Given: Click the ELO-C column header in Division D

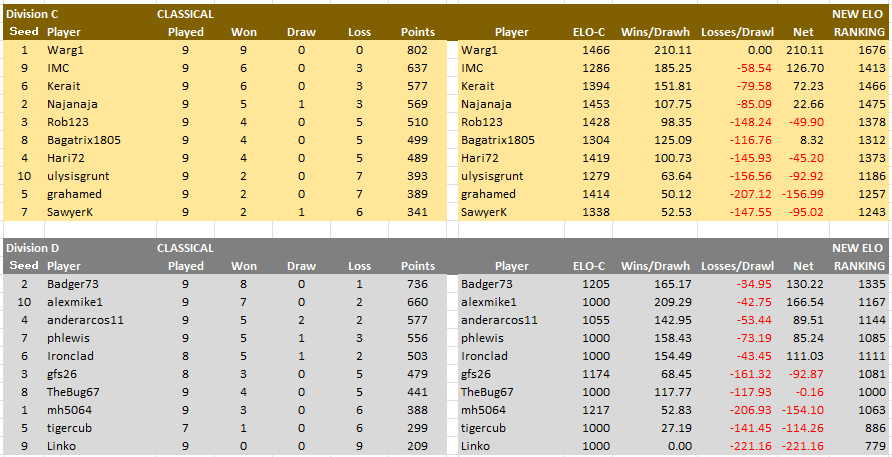Looking at the screenshot, I should pos(590,266).
